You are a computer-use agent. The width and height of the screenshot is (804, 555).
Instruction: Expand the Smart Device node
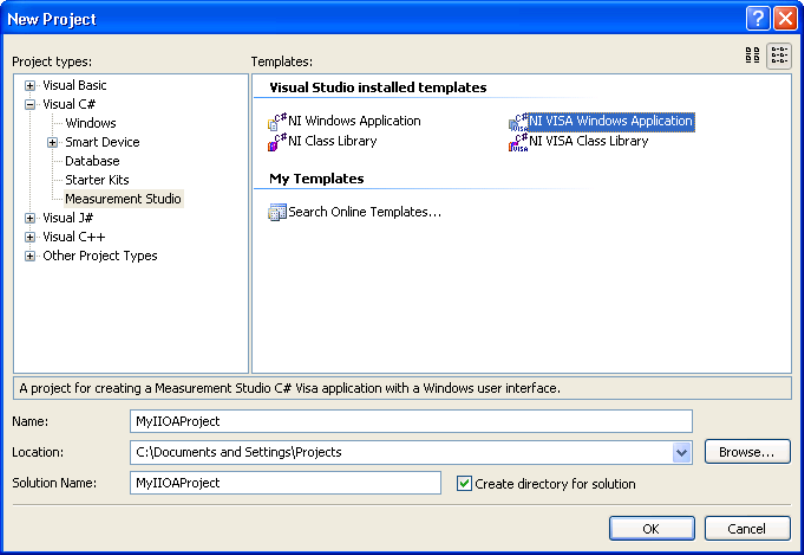(x=52, y=143)
